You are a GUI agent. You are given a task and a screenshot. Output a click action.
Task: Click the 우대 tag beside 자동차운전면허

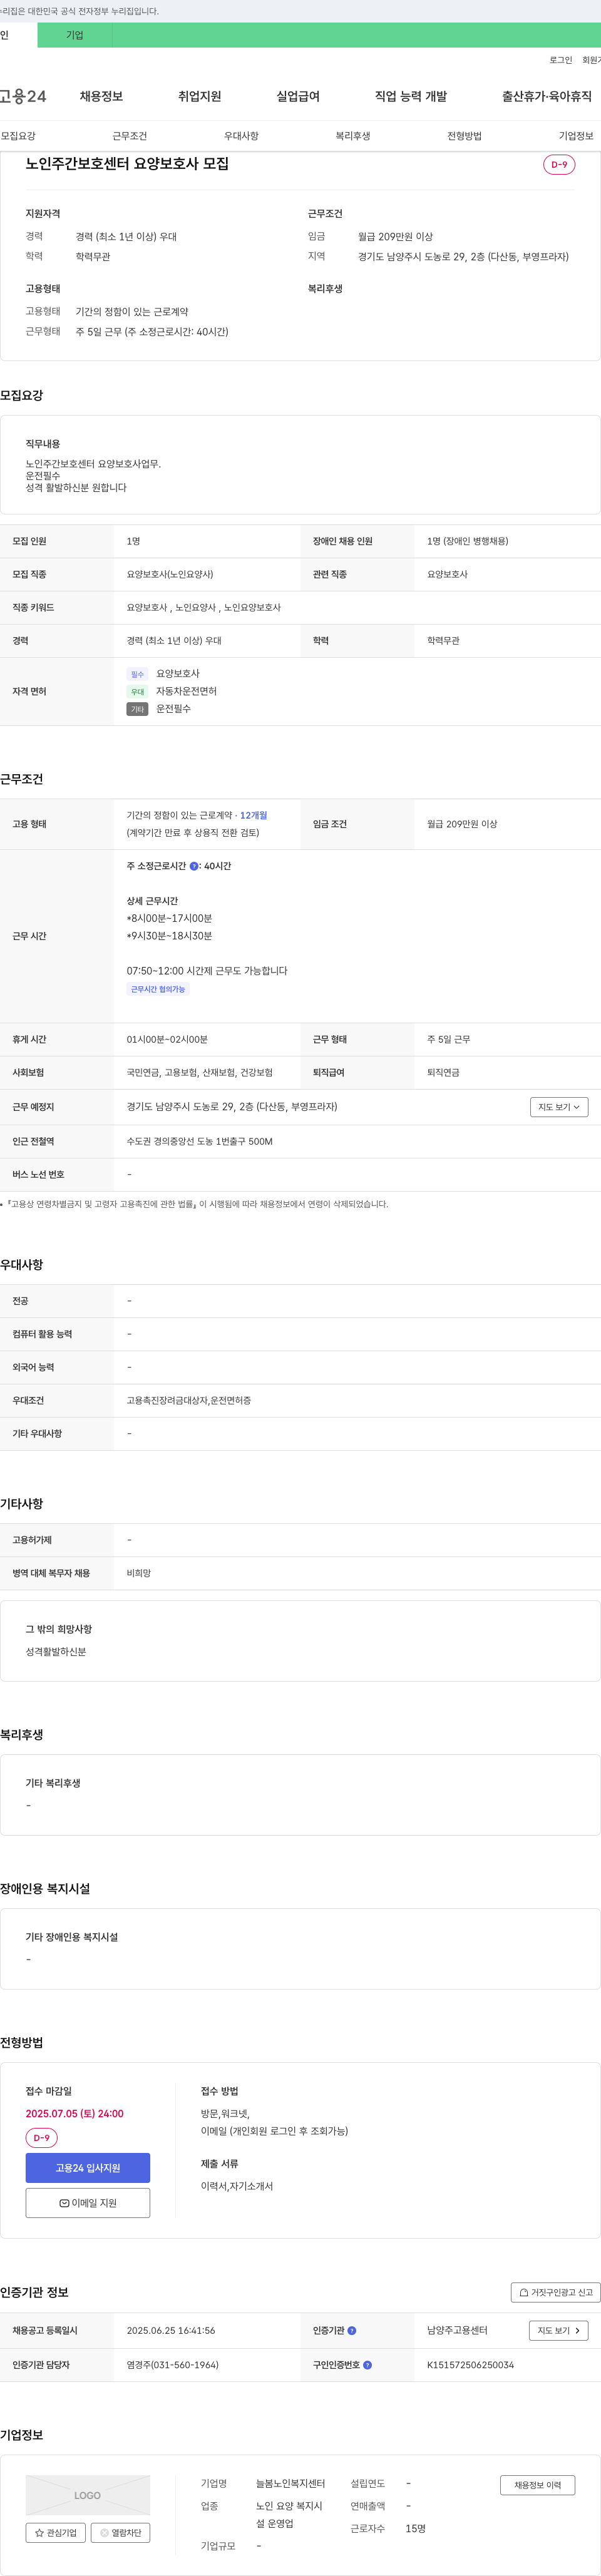click(138, 692)
